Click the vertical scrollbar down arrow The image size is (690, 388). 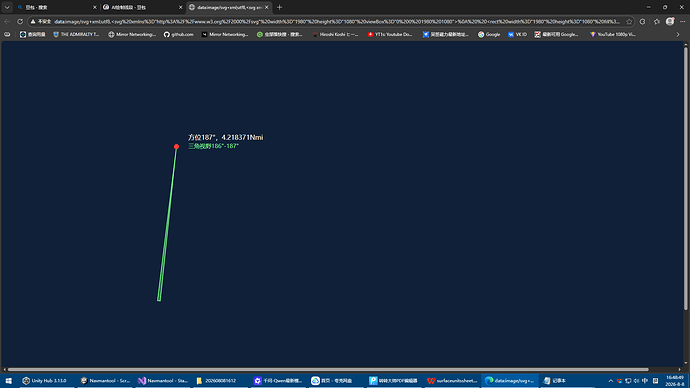click(x=686, y=363)
